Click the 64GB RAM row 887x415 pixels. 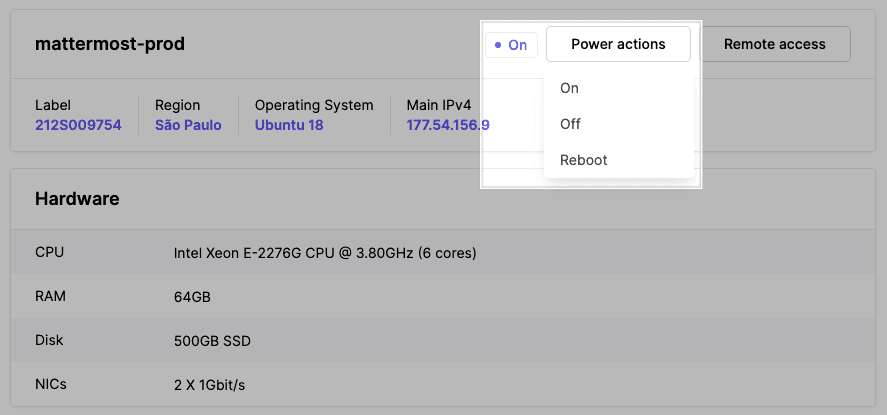(x=192, y=297)
